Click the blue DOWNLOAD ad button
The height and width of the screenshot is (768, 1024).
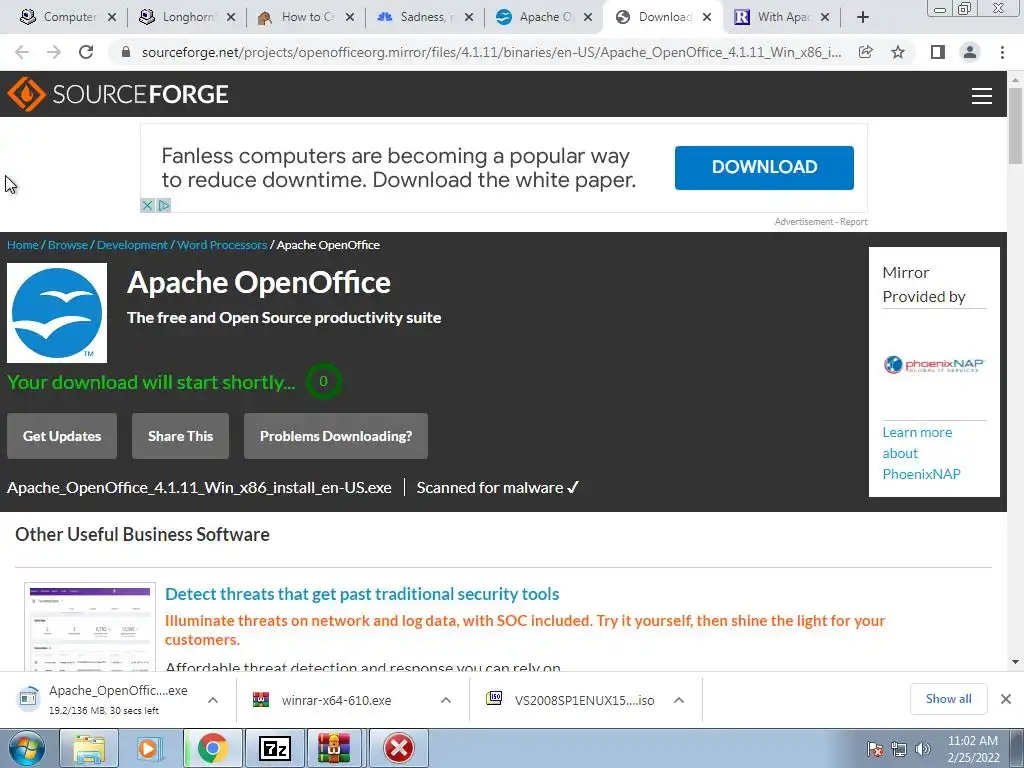coord(764,168)
